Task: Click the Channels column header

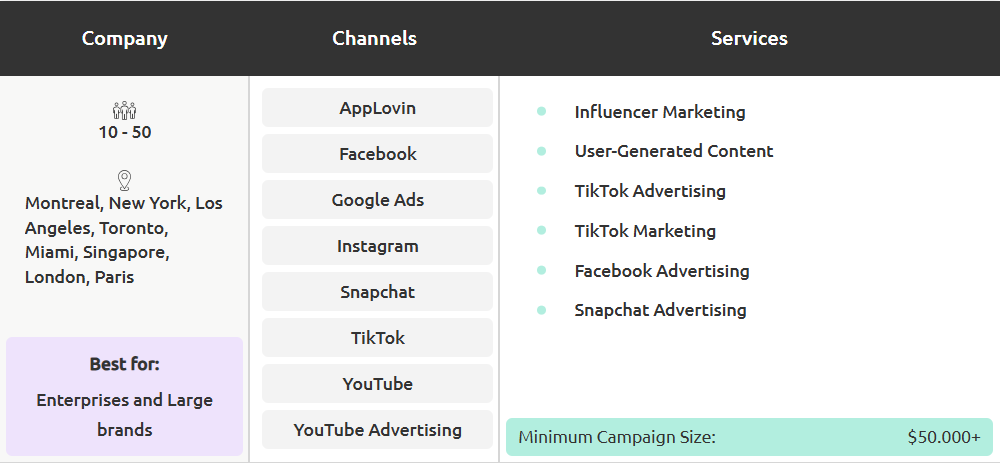Action: point(374,39)
